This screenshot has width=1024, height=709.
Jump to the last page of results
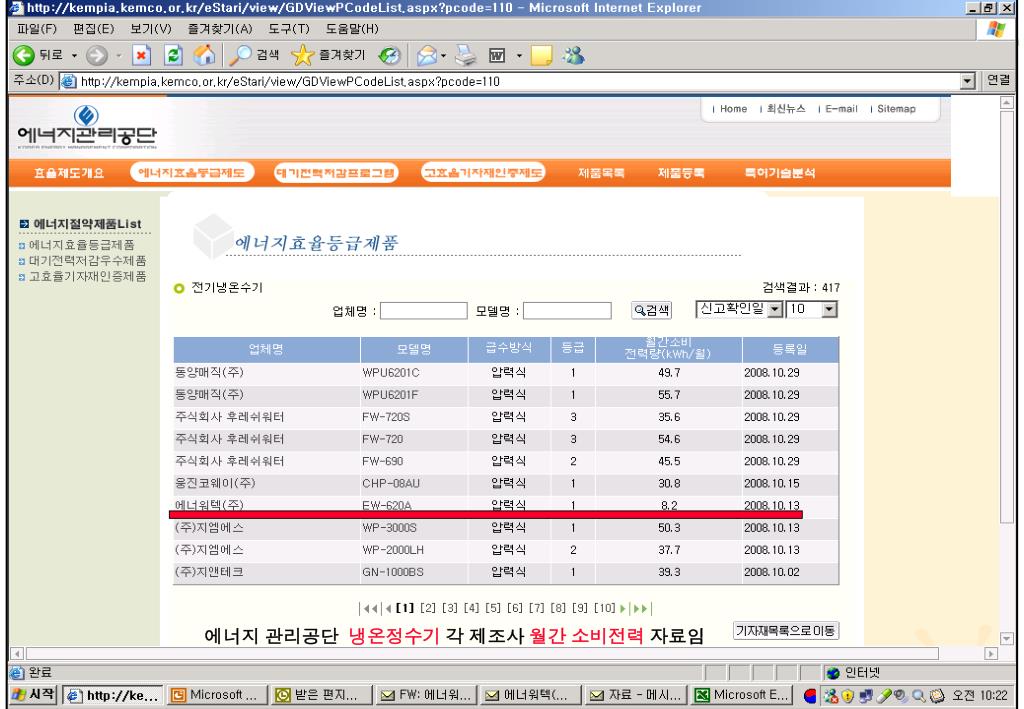[x=642, y=608]
